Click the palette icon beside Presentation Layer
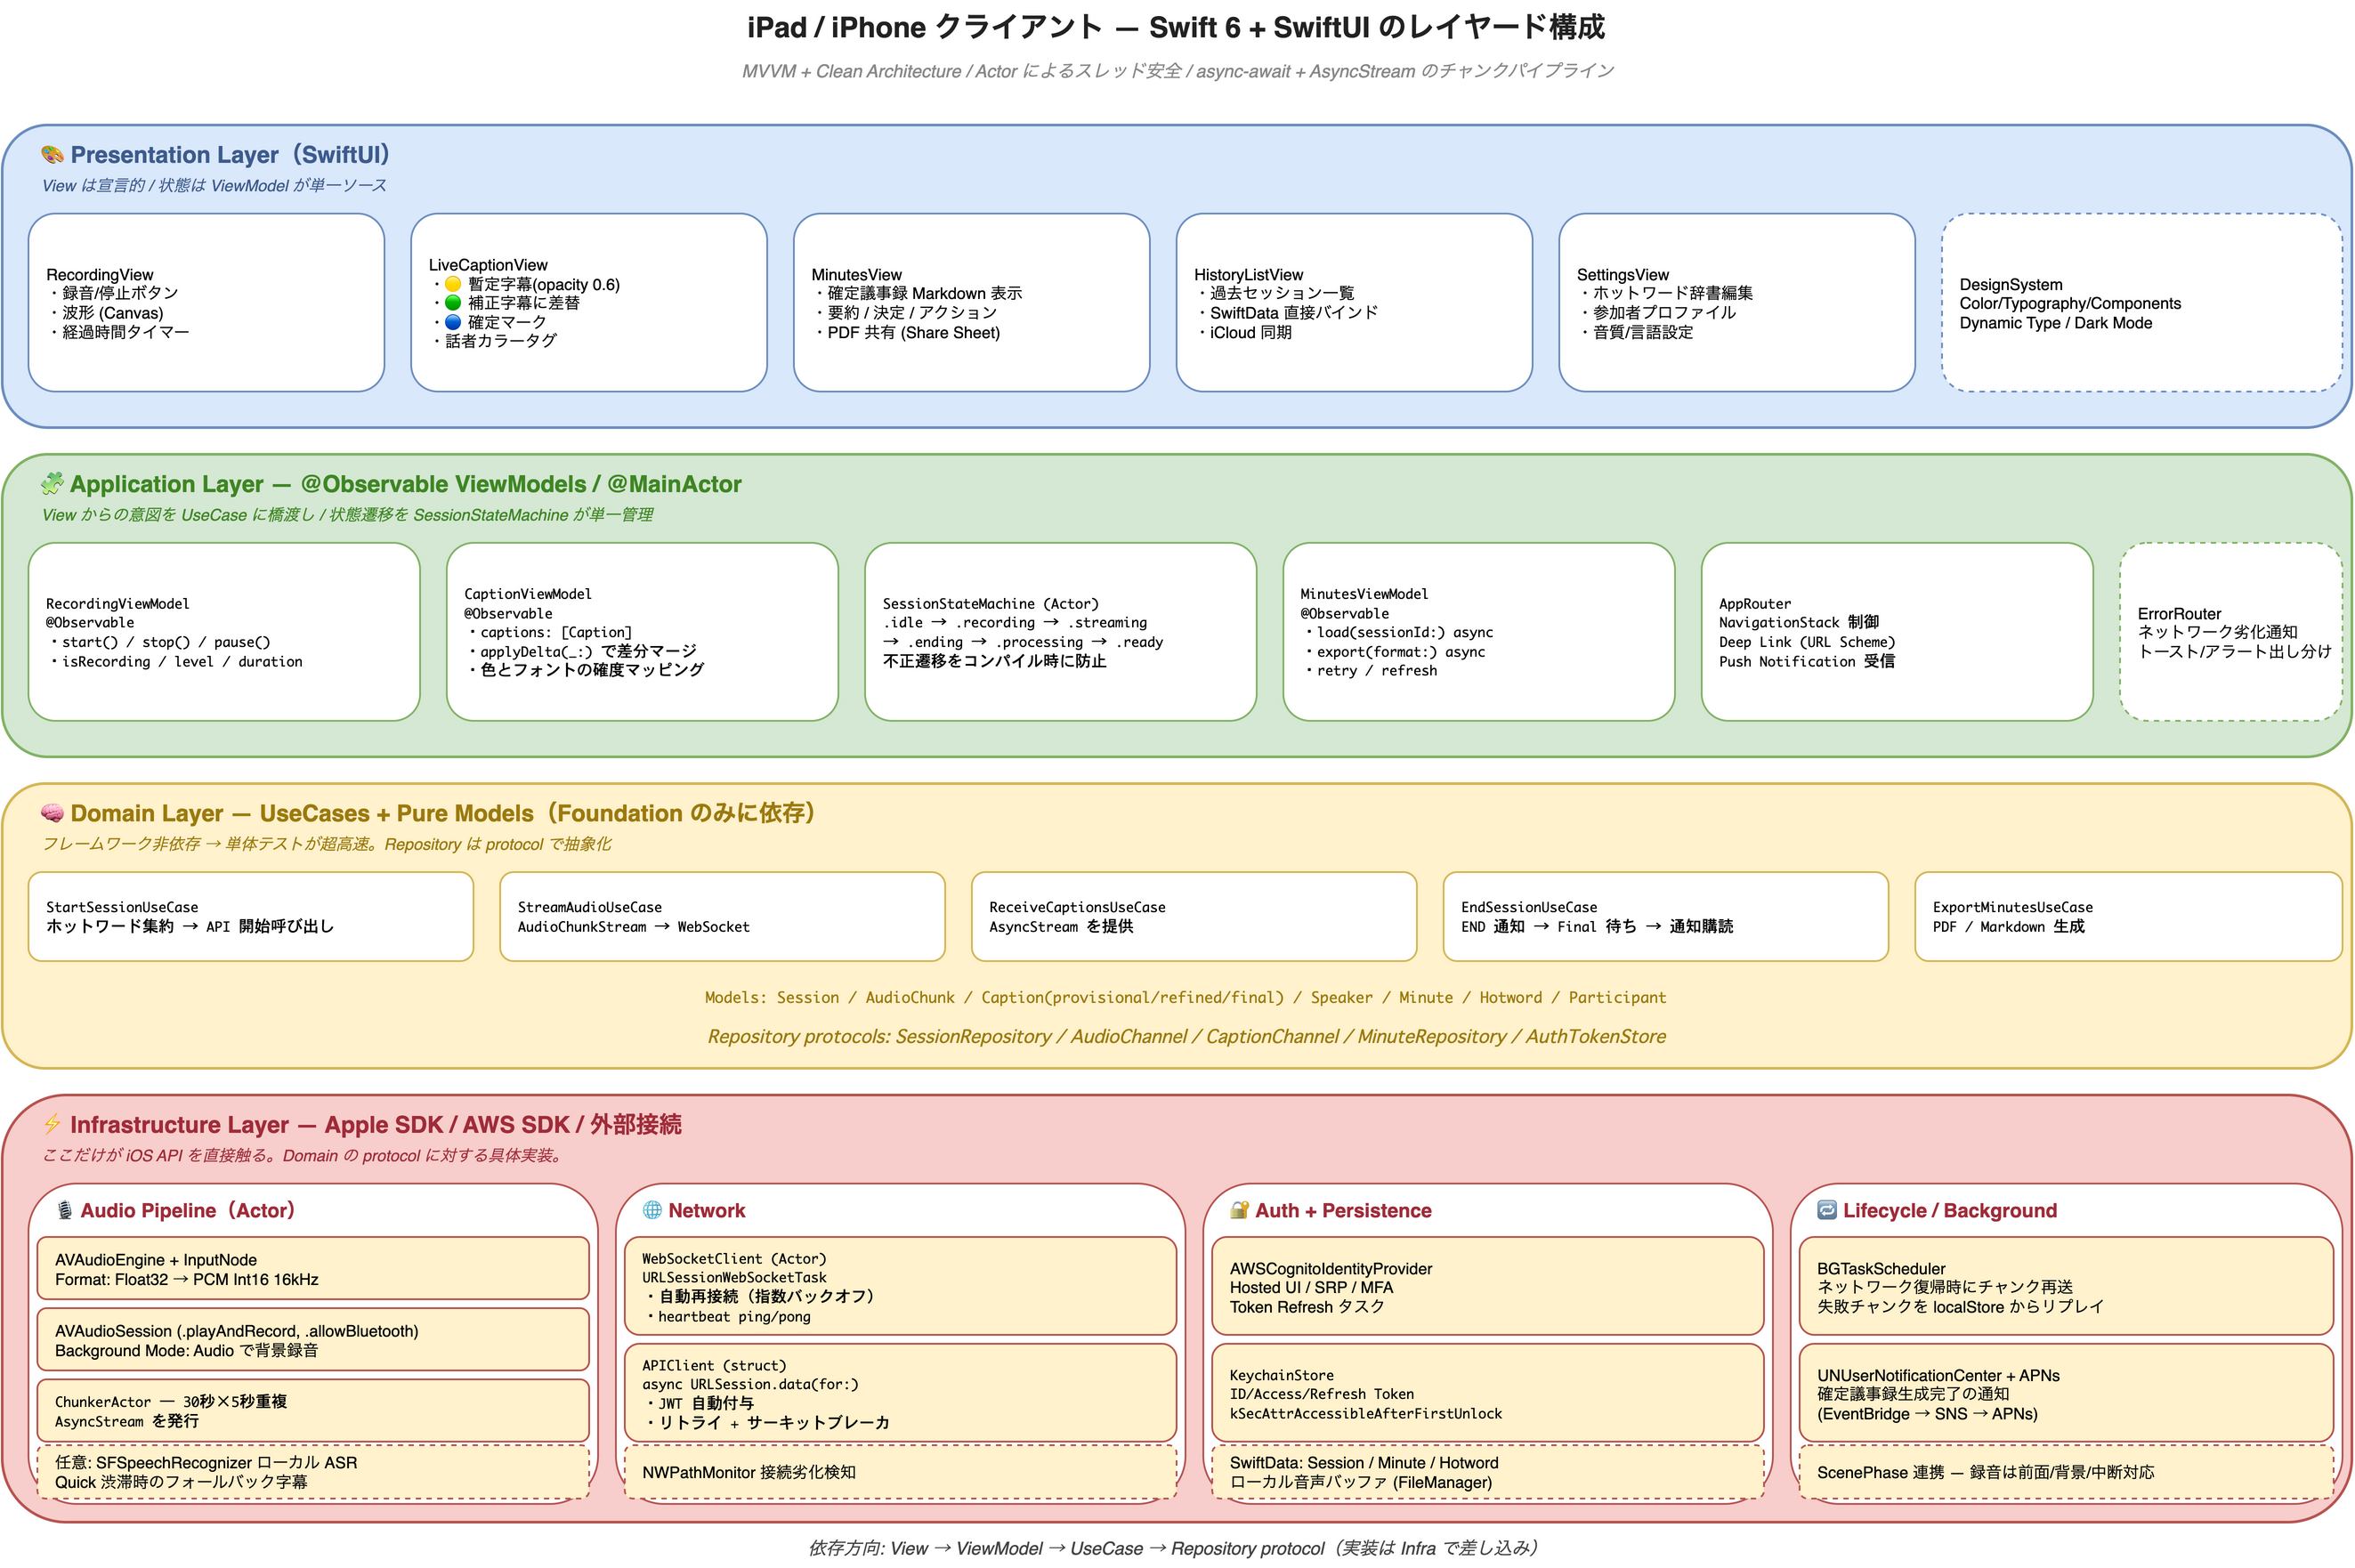Screen dimensions: 2355x1568 (x=52, y=155)
